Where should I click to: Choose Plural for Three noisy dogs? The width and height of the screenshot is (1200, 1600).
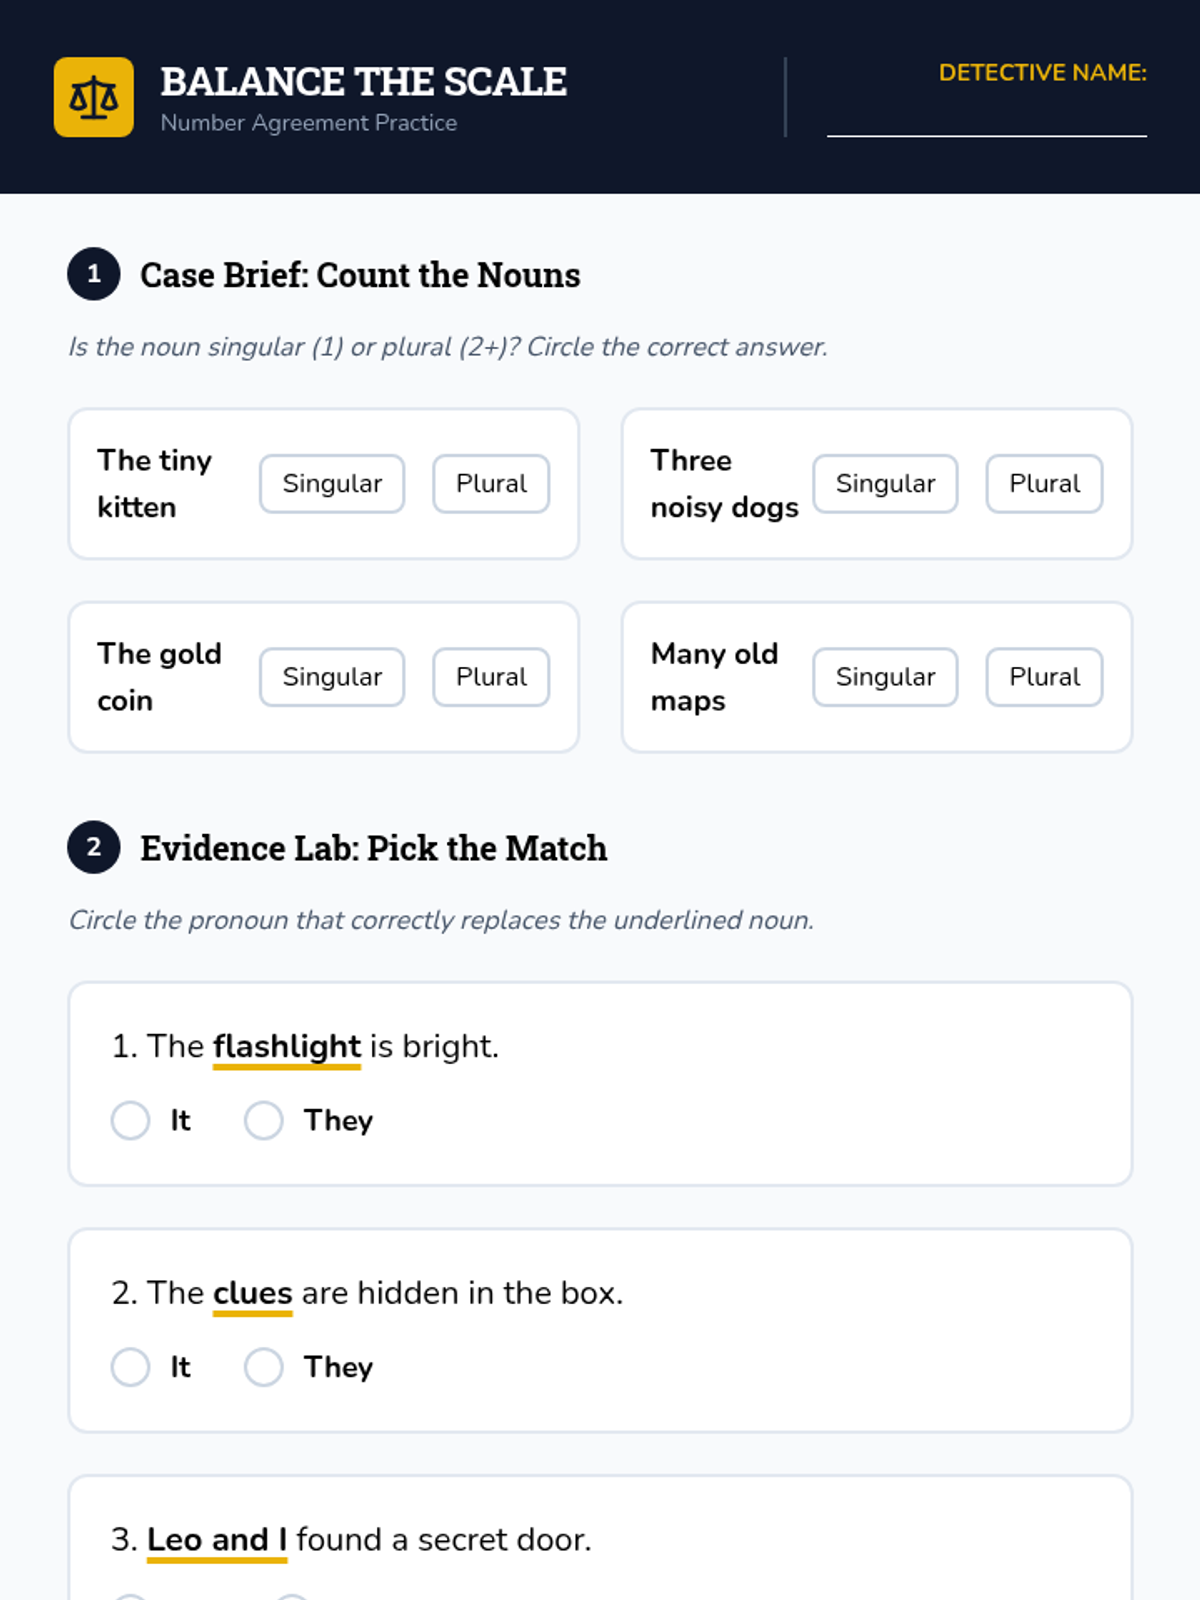(x=1044, y=484)
